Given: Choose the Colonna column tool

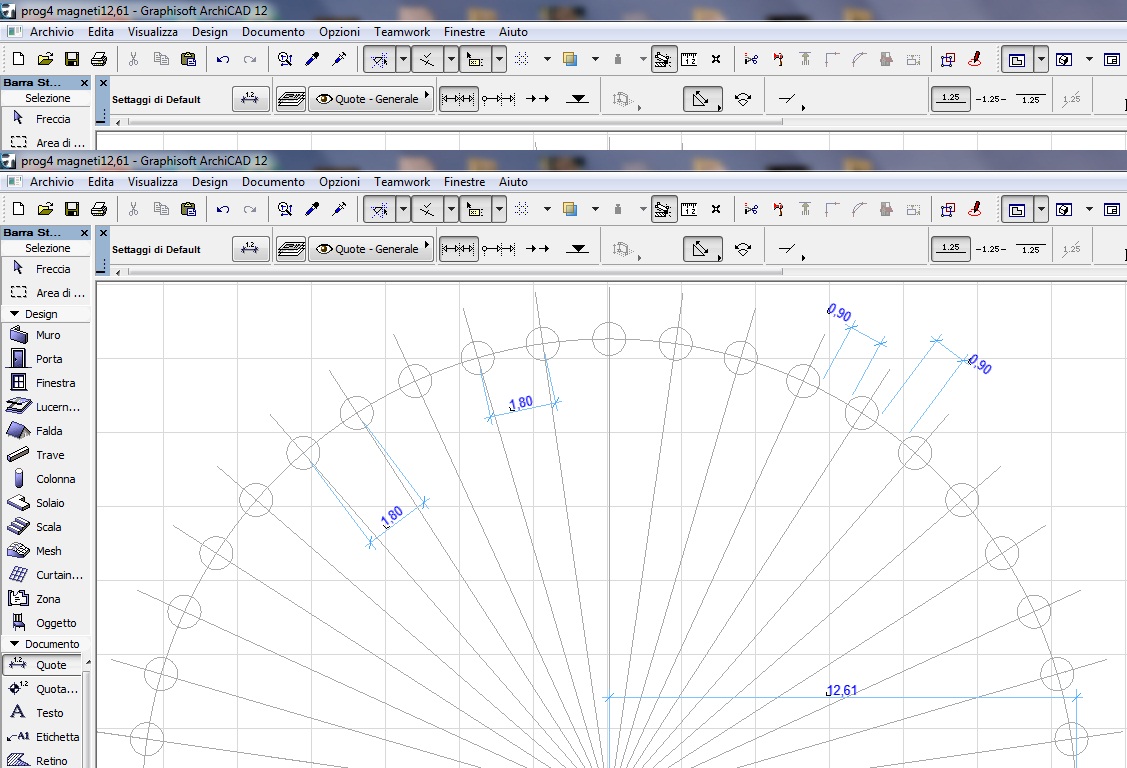Looking at the screenshot, I should (54, 479).
